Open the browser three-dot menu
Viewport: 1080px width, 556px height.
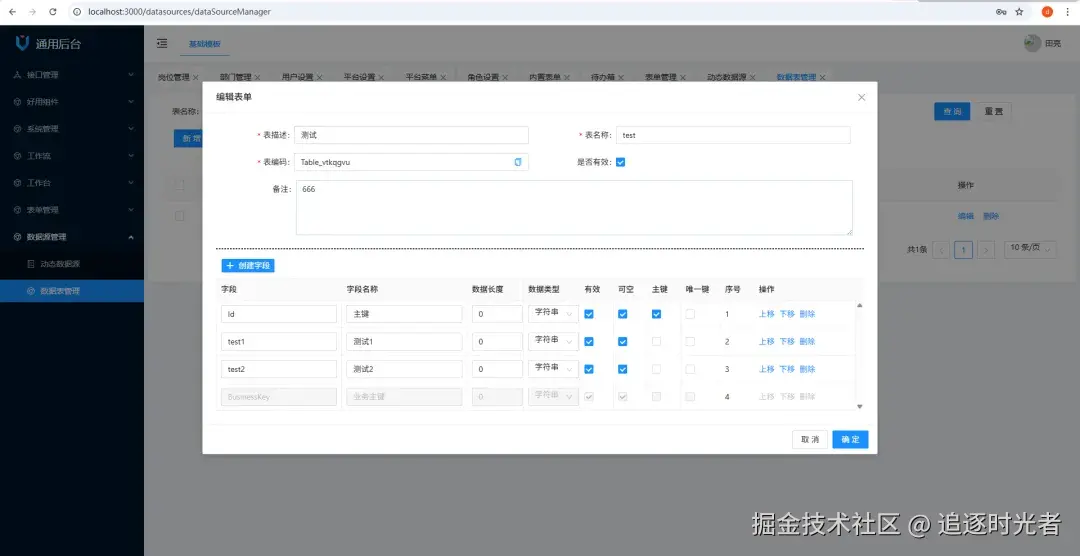point(1068,12)
